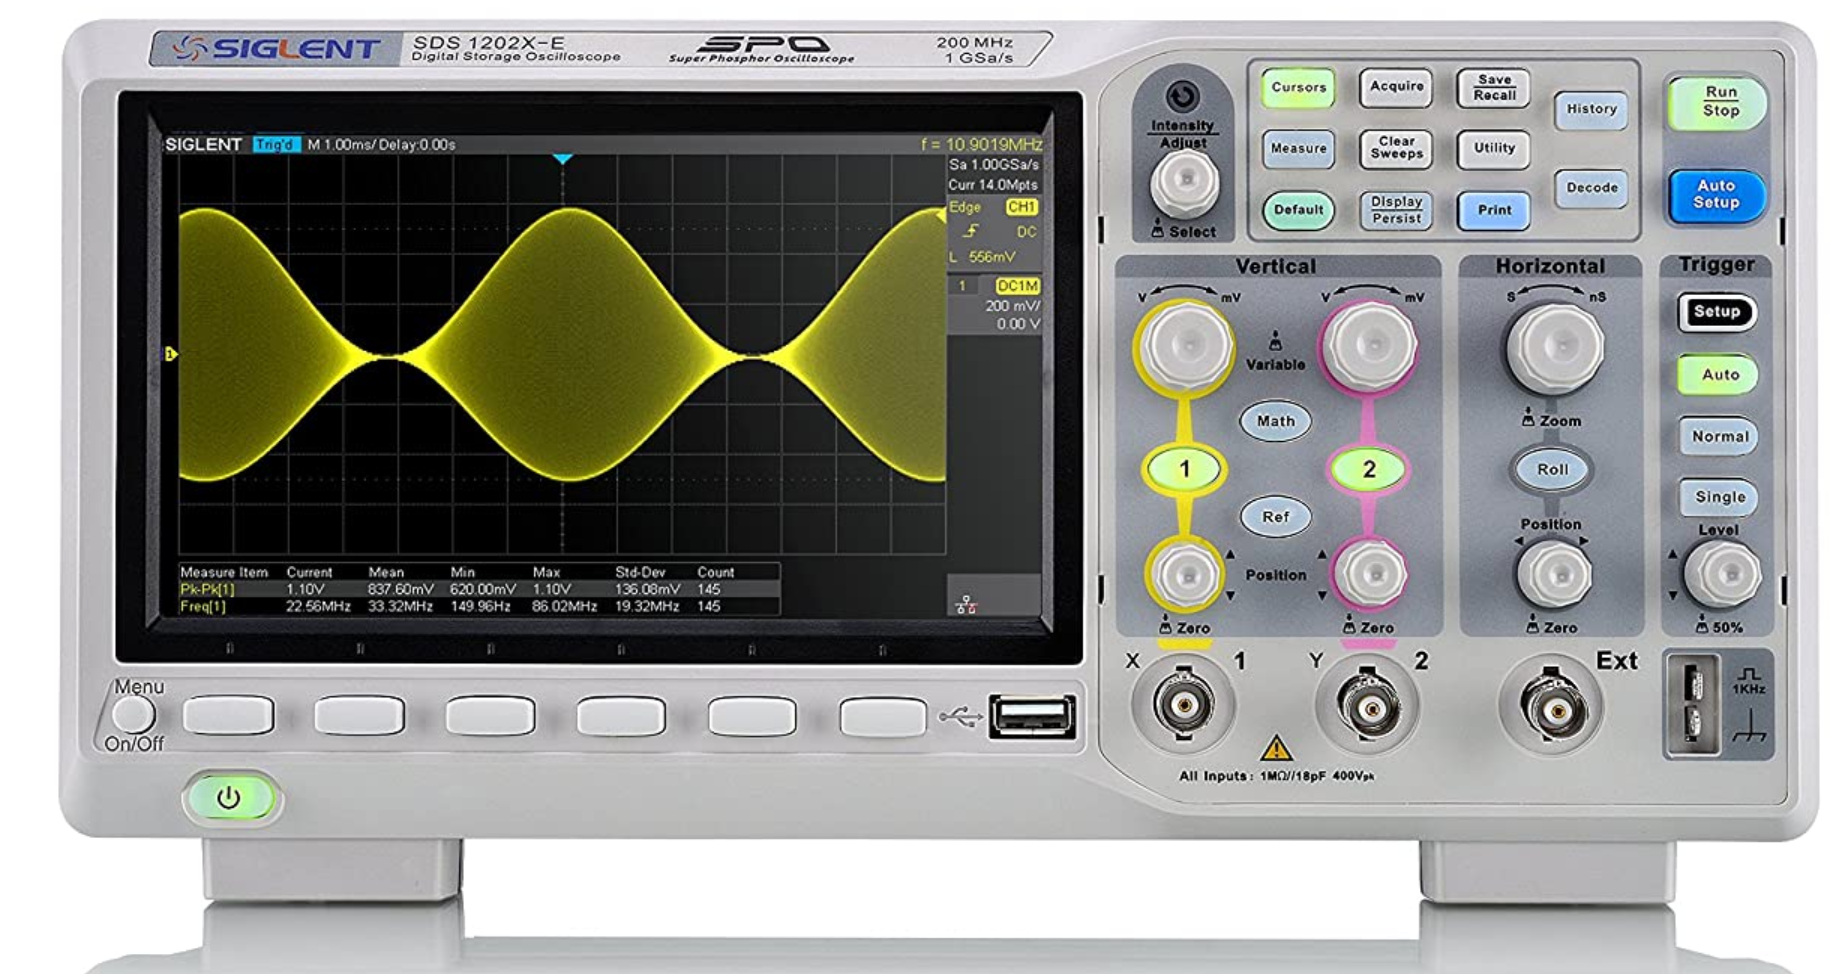Image resolution: width=1844 pixels, height=974 pixels.
Task: Click the channel 2 BNC input connector
Action: click(1369, 706)
